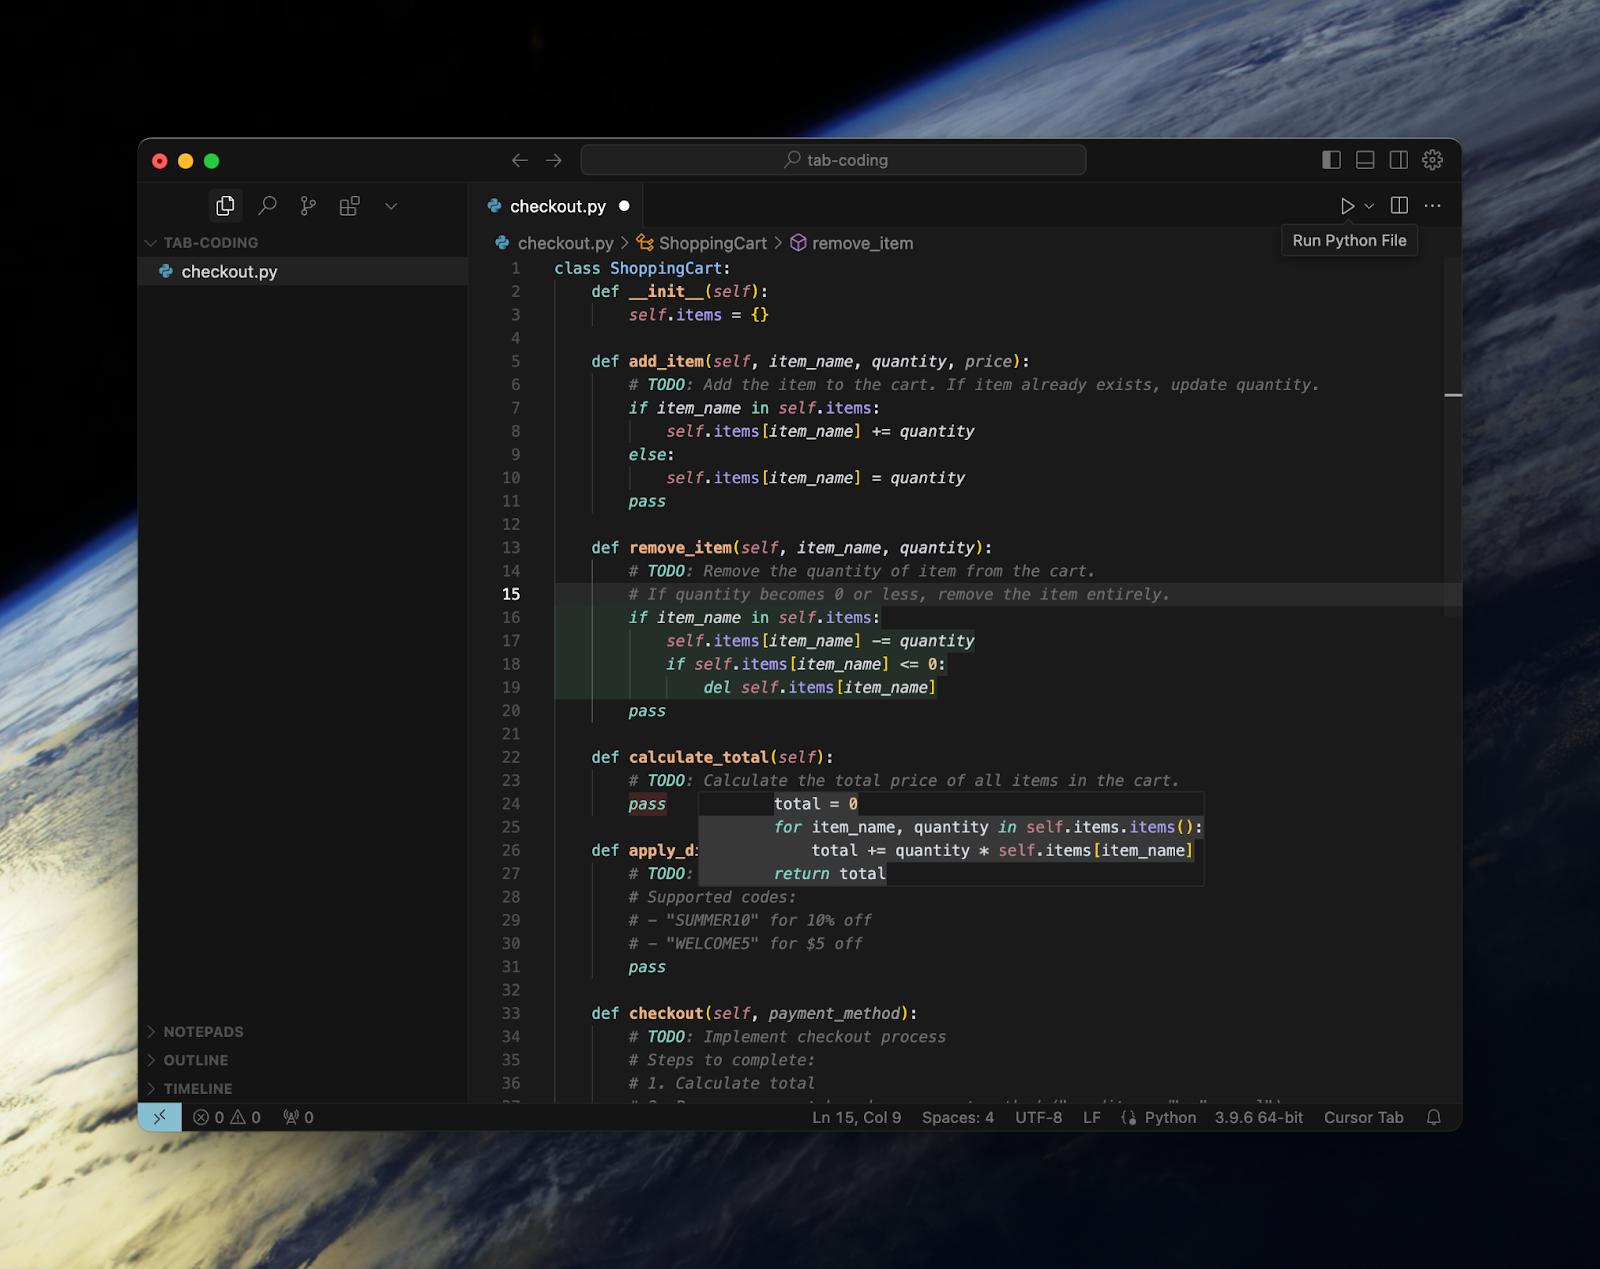Open Cursor Tab status menu
This screenshot has width=1600, height=1269.
pyautogui.click(x=1364, y=1118)
